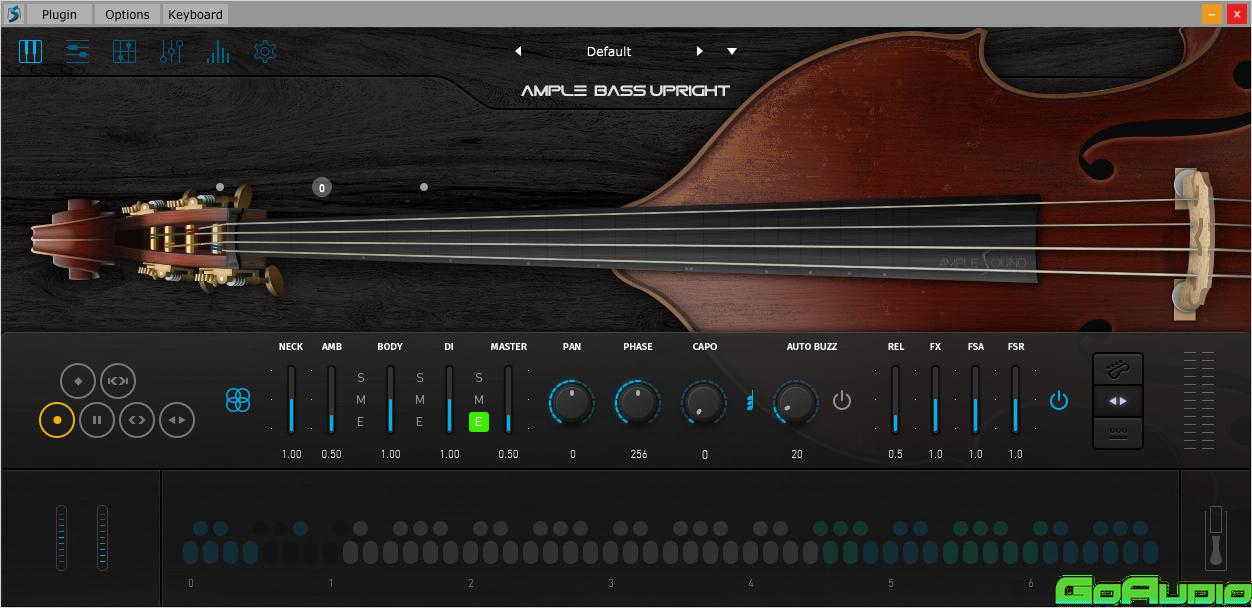The image size is (1252, 608).
Task: Mute the DI channel
Action: [x=479, y=400]
